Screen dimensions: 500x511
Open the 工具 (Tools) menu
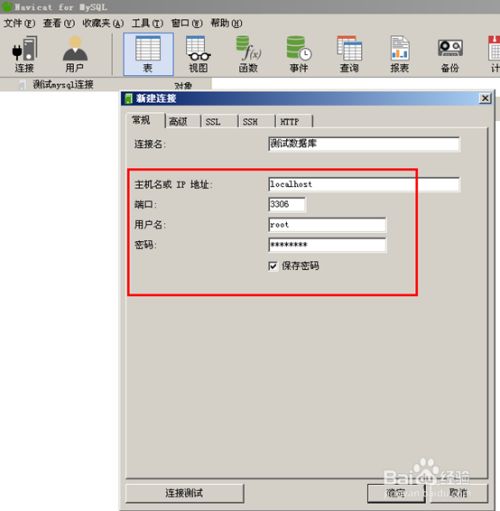(x=147, y=23)
